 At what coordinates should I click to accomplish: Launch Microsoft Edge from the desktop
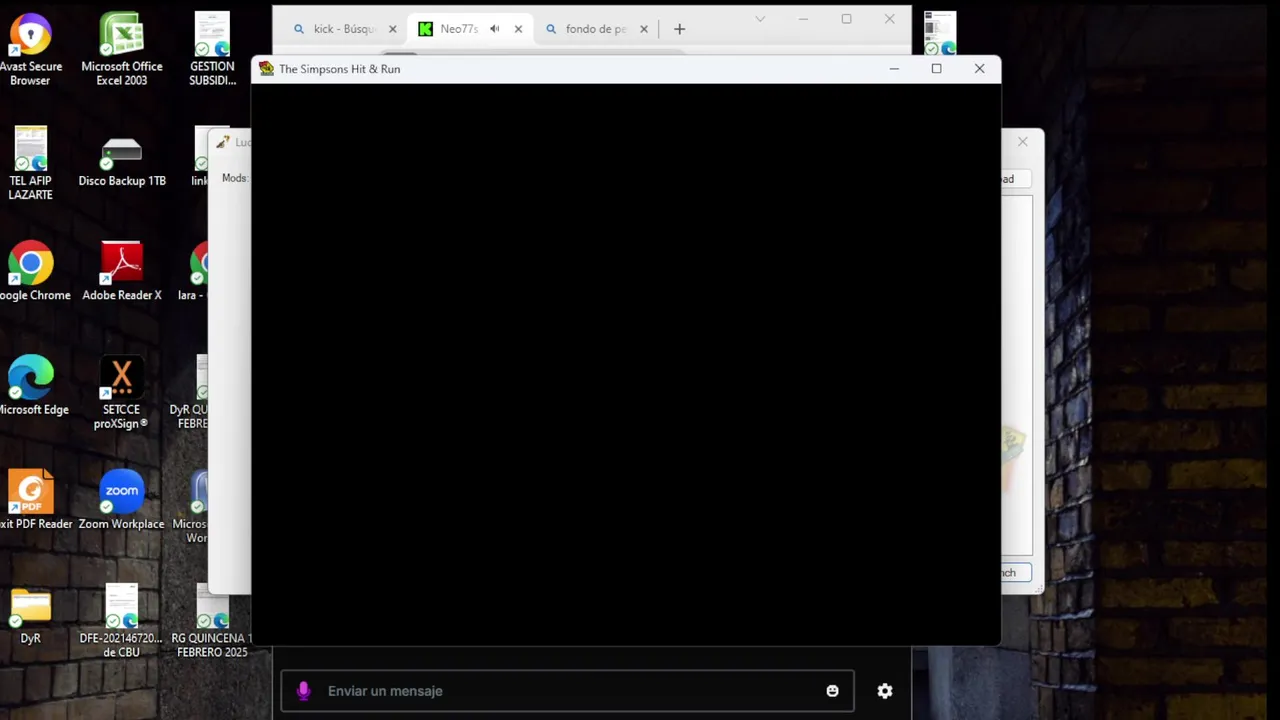31,385
